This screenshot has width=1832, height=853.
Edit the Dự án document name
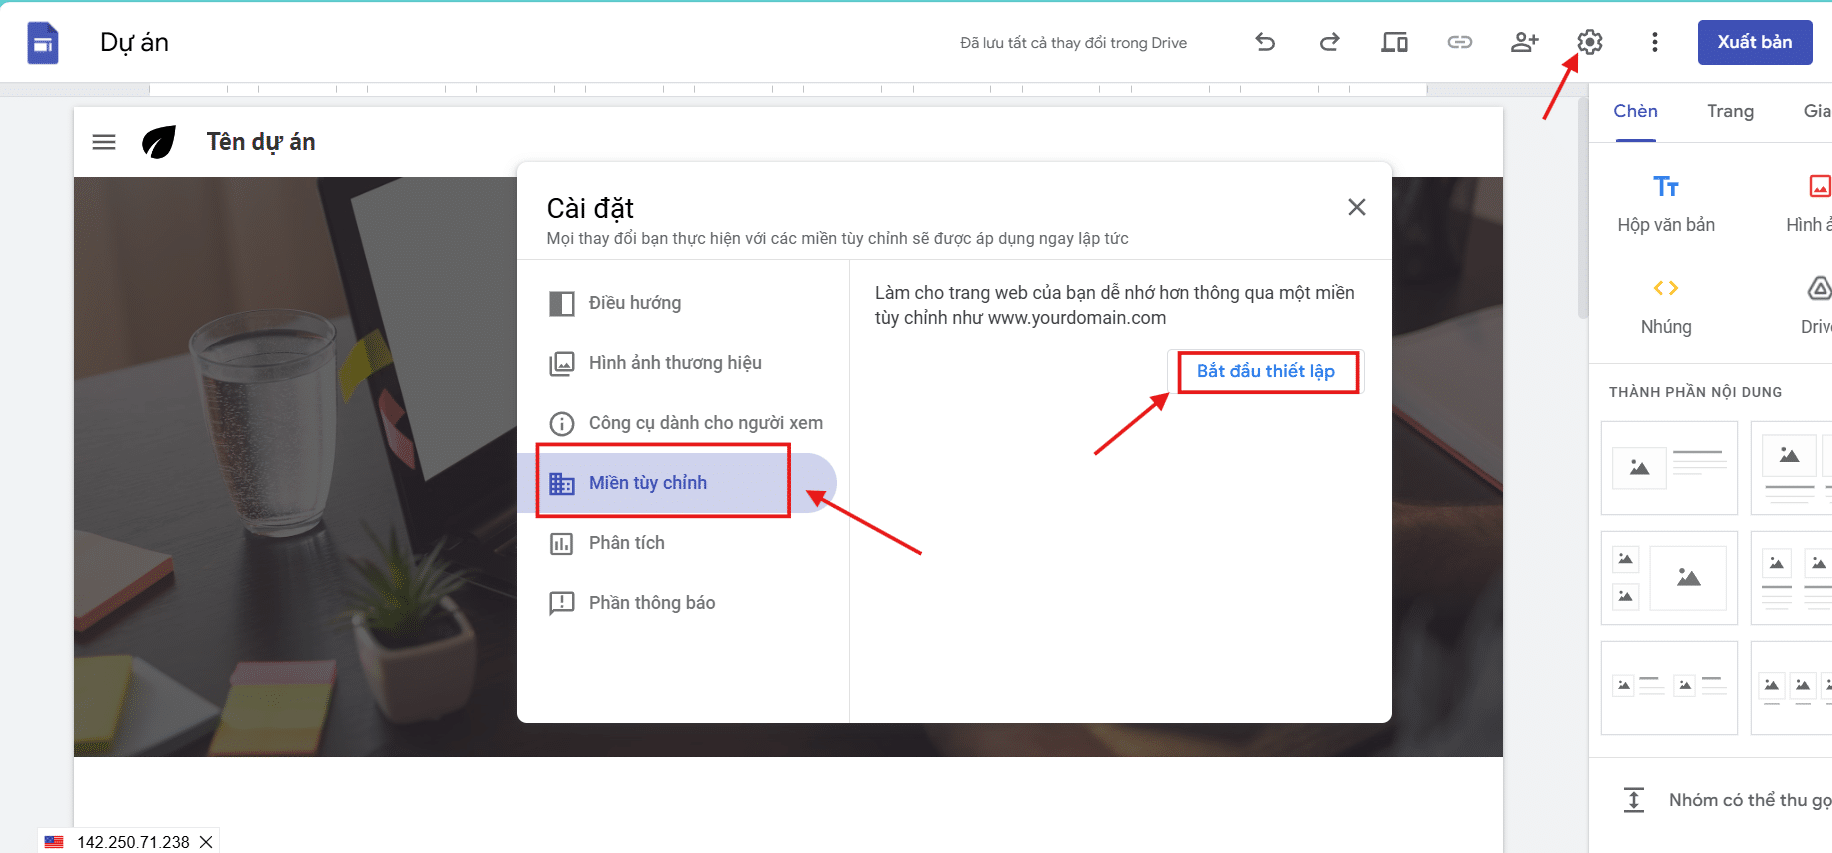click(134, 42)
